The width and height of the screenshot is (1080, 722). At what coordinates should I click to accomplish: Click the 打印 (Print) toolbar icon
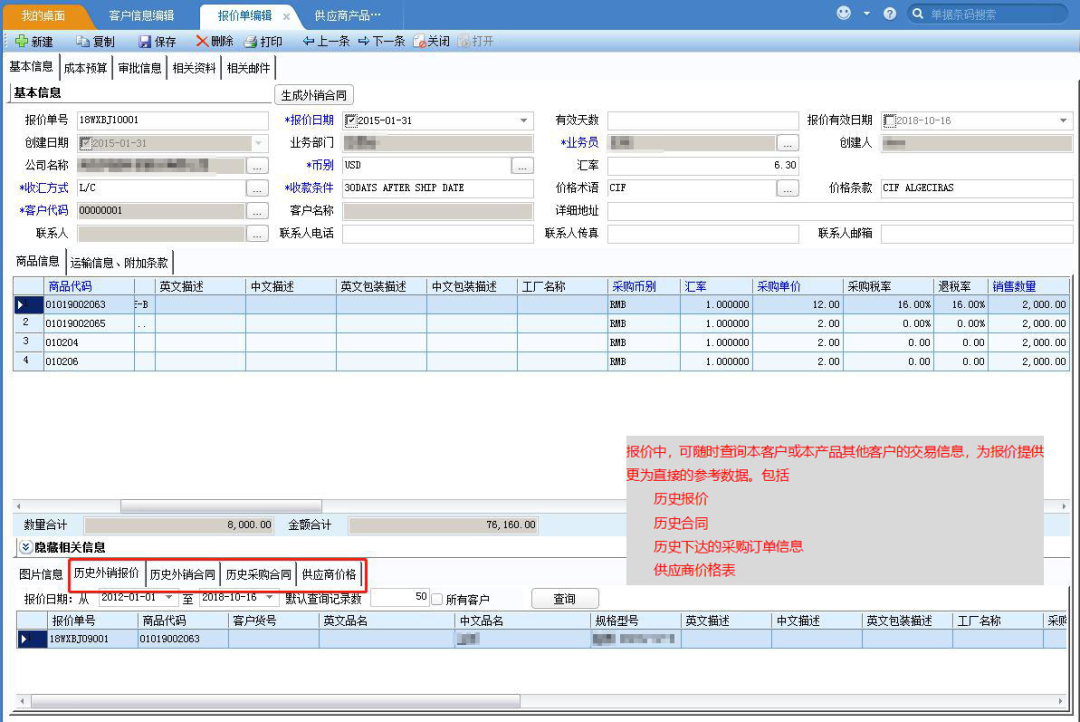(x=251, y=42)
